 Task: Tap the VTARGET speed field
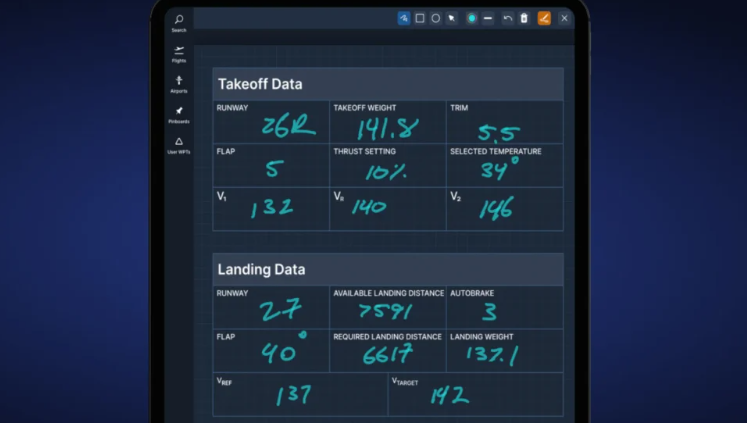475,394
